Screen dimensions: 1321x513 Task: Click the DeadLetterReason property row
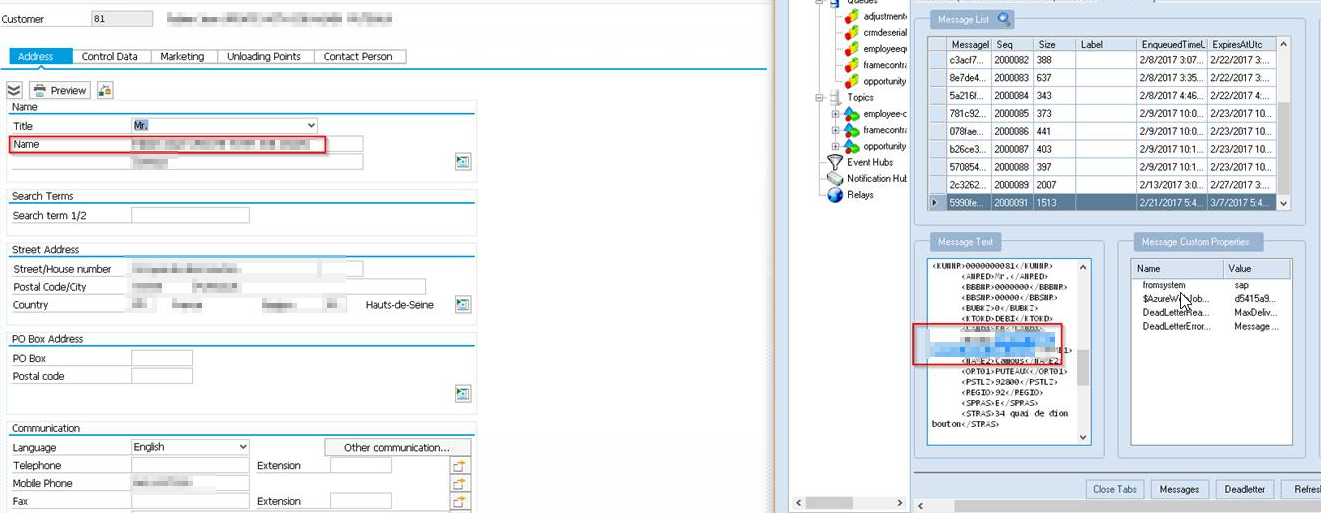1211,312
